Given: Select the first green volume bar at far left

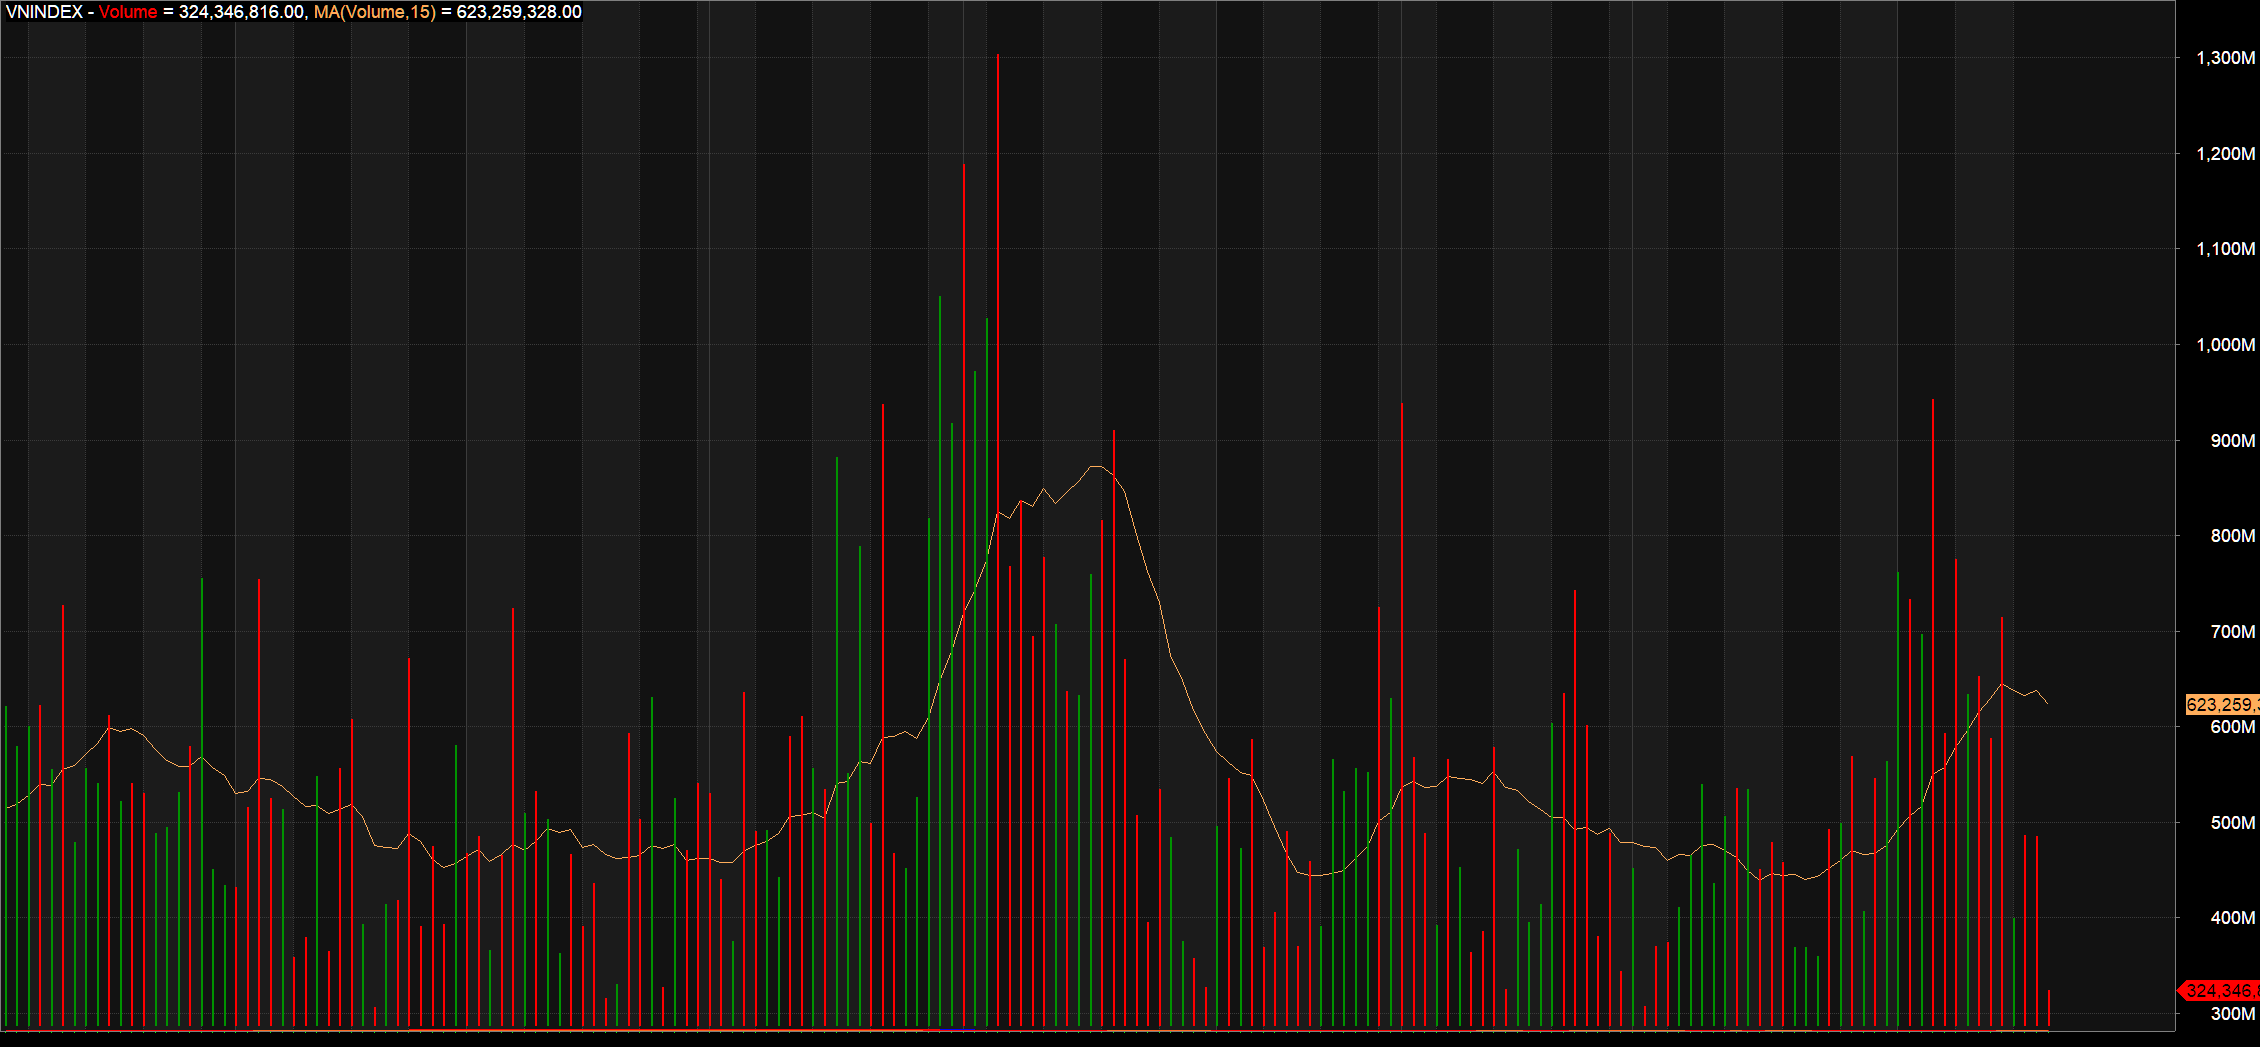Looking at the screenshot, I should (x=6, y=860).
